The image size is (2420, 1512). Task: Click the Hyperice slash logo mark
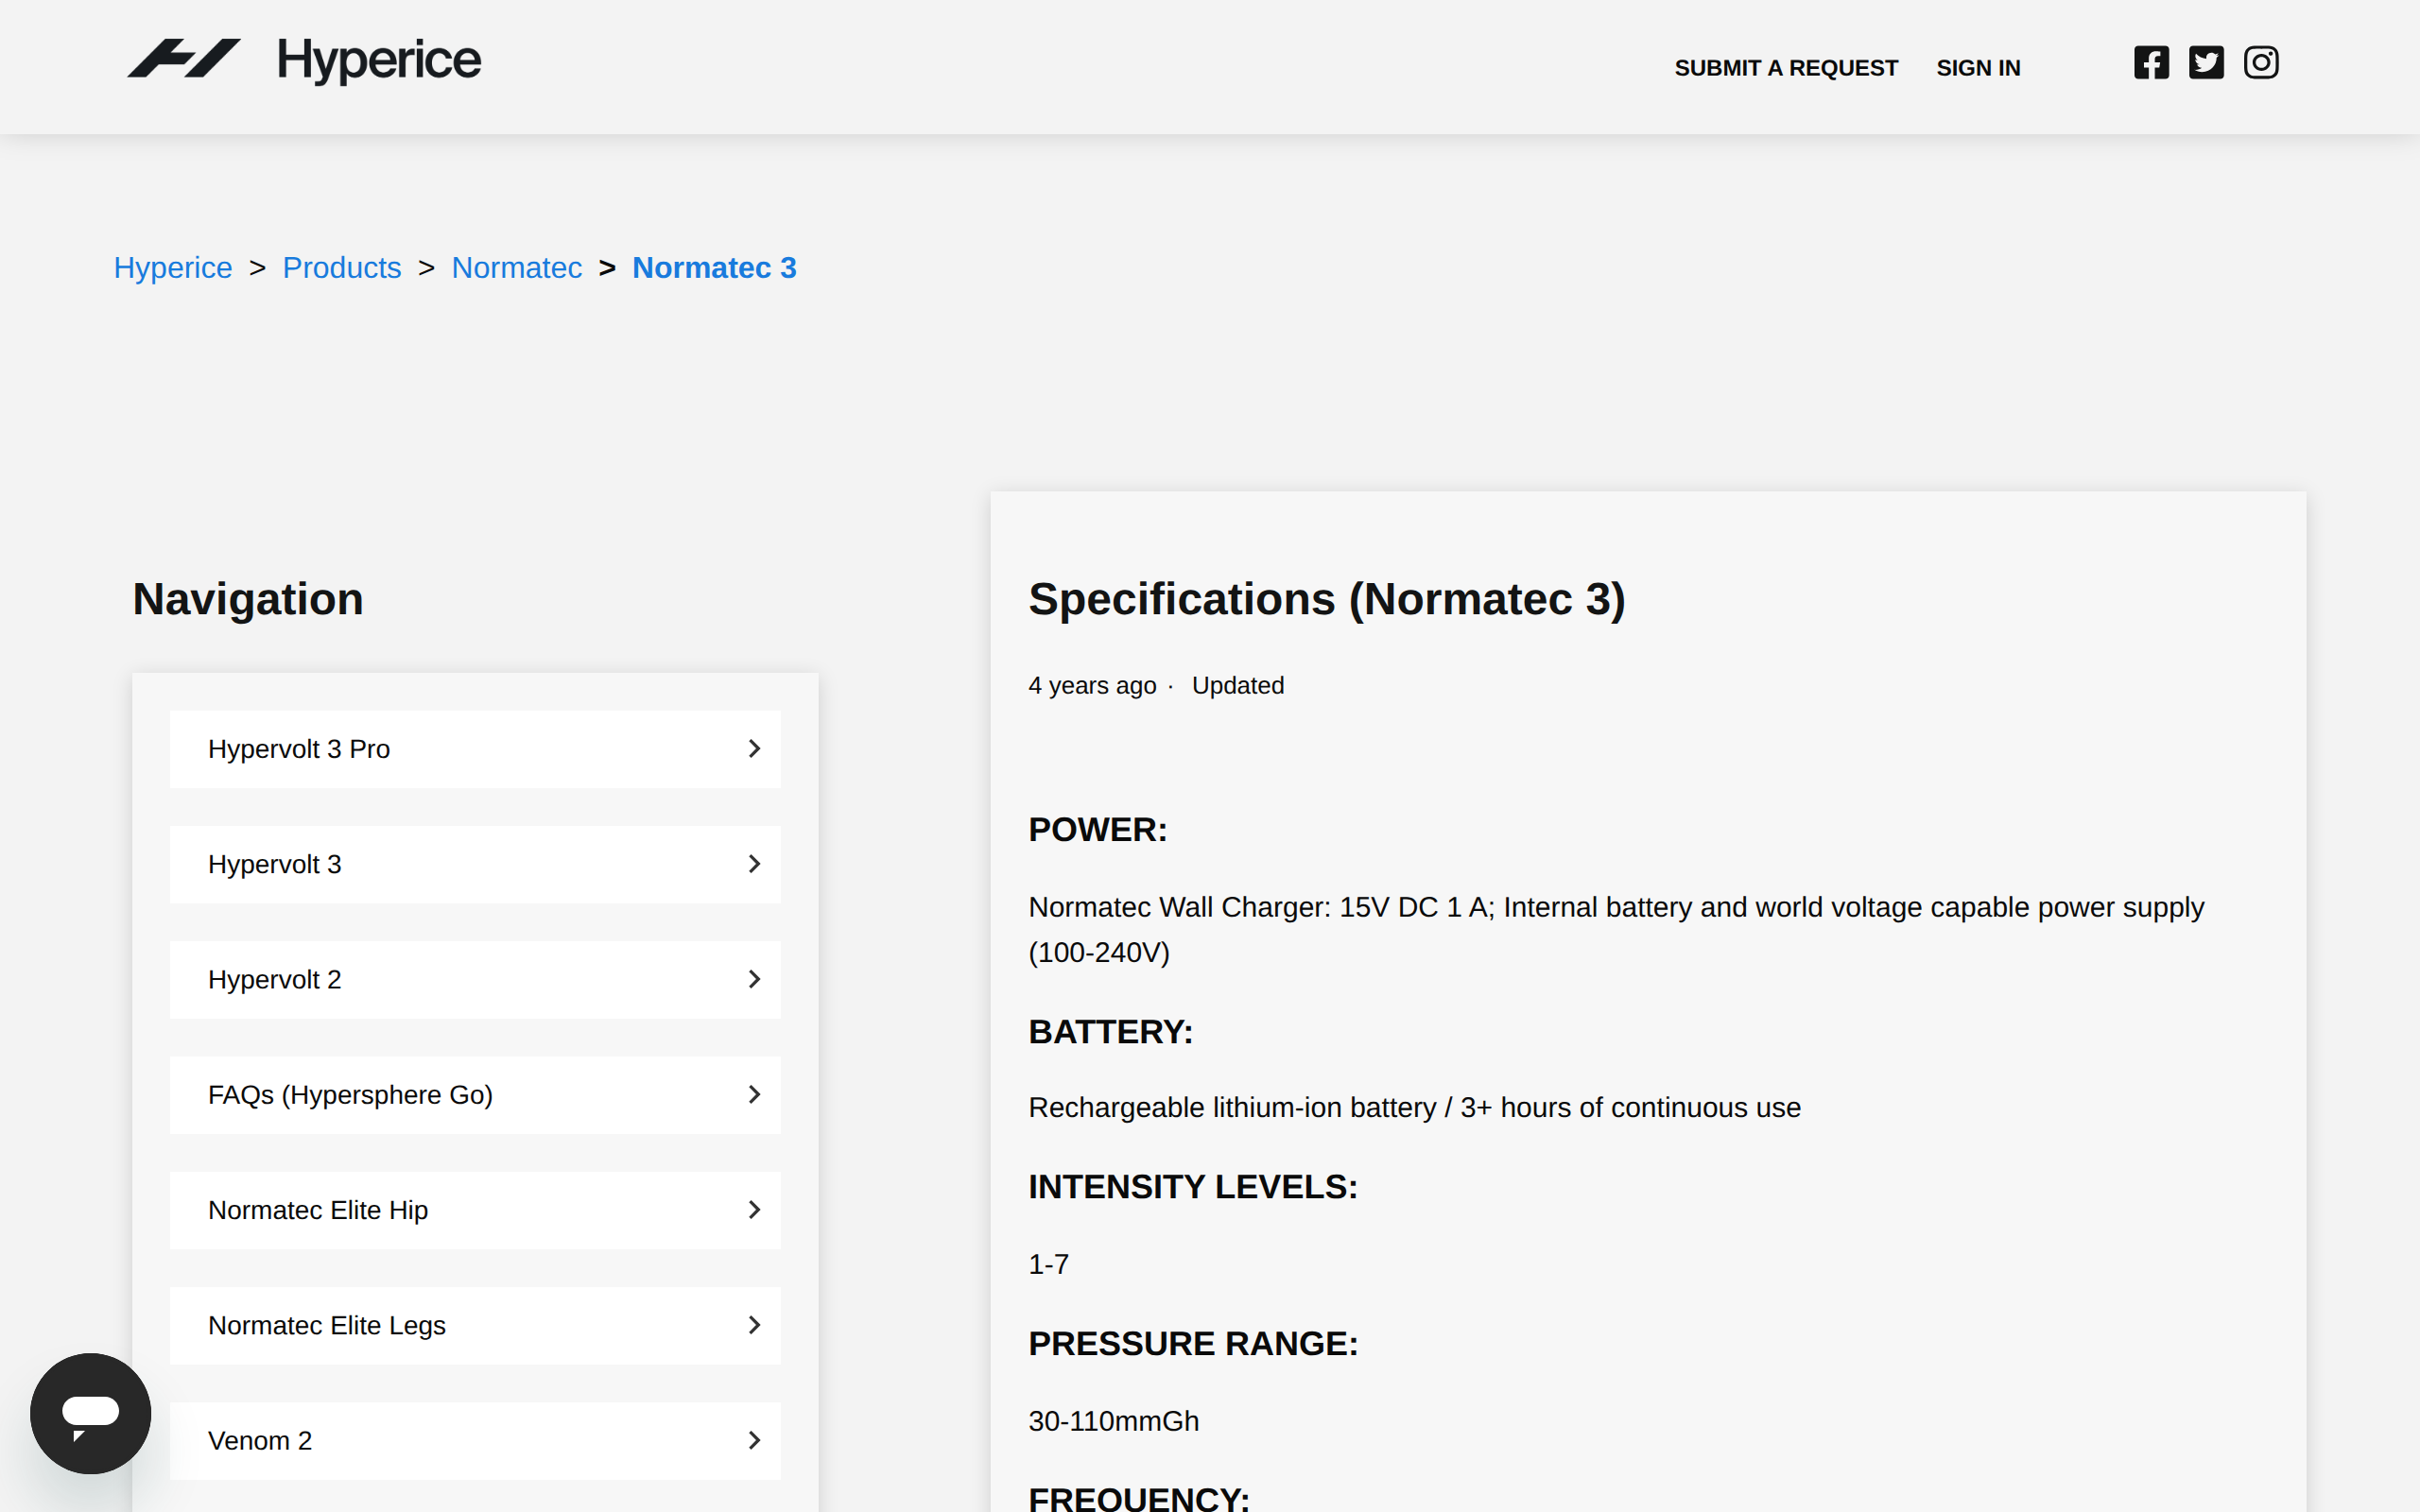184,58
